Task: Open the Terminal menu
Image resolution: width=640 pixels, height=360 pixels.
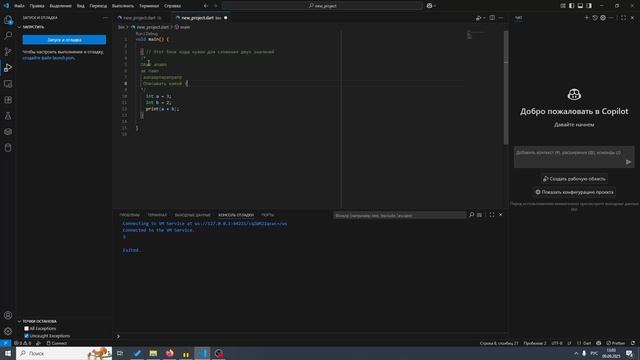Action: pos(149,6)
